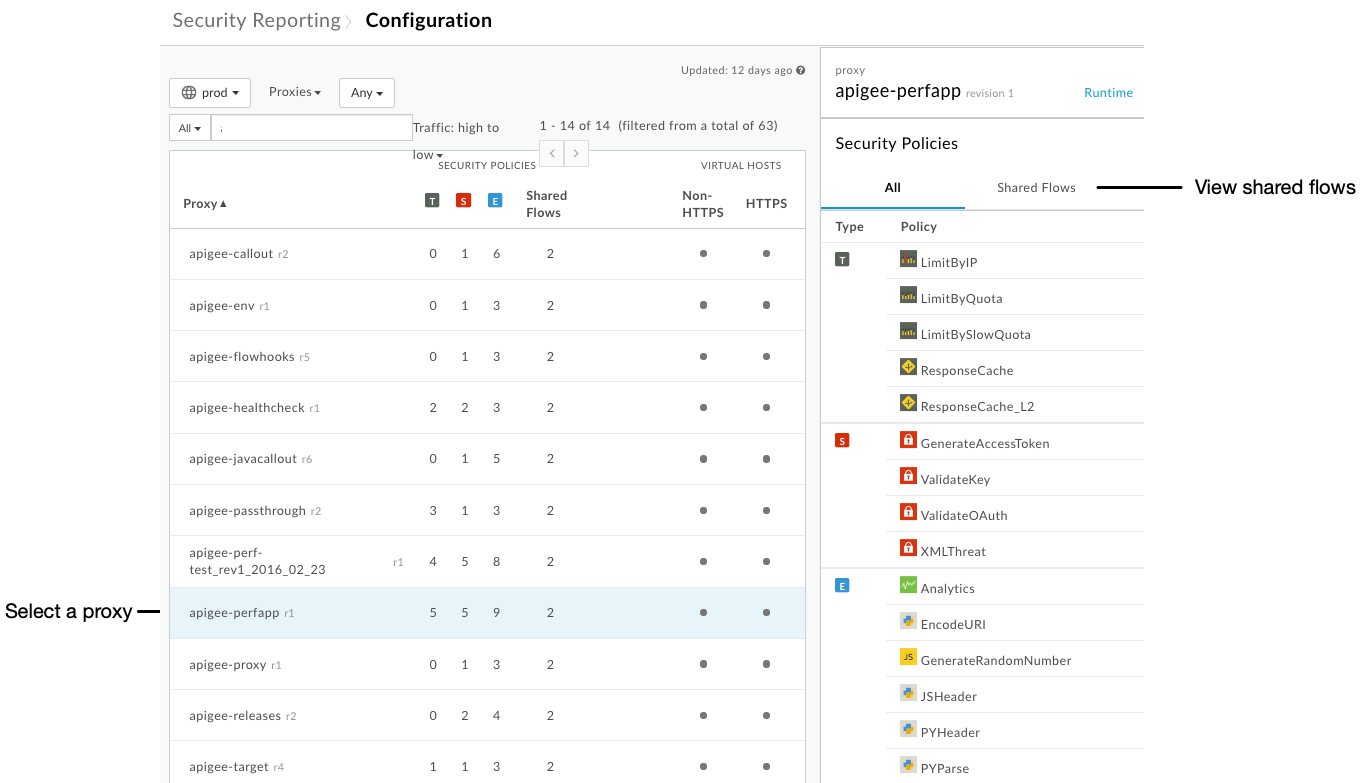Expand the Any filter dropdown
This screenshot has width=1362, height=783.
366,92
